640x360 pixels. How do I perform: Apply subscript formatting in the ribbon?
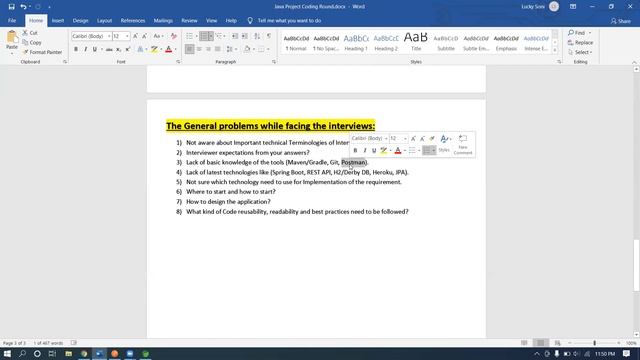click(x=118, y=49)
